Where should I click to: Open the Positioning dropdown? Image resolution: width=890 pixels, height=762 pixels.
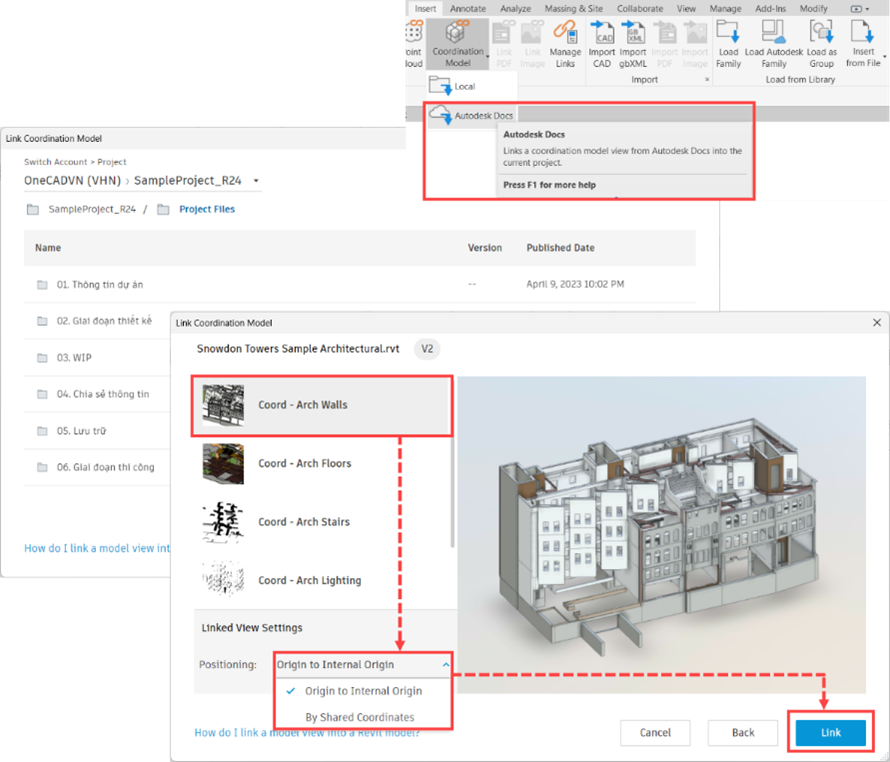(x=363, y=664)
